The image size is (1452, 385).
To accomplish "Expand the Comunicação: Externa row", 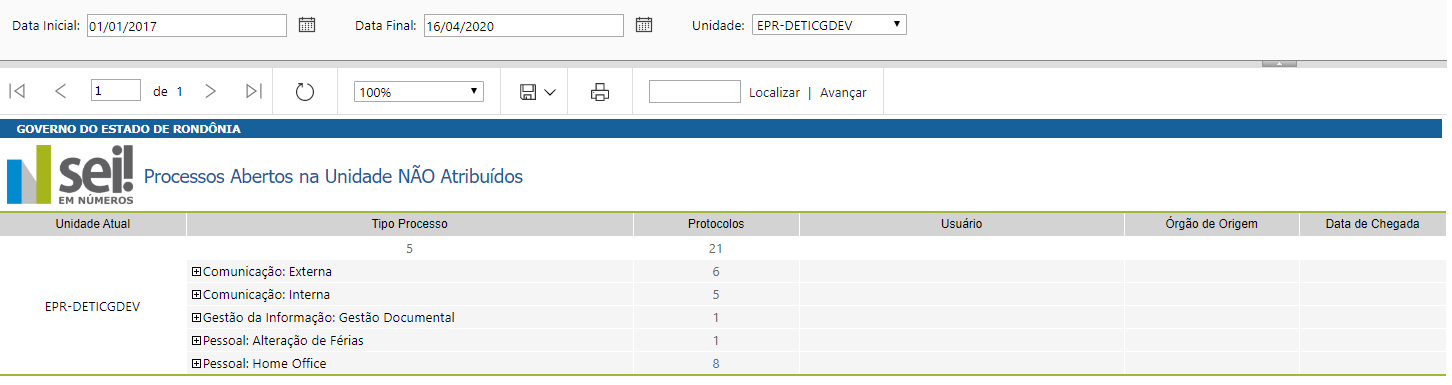I will click(x=196, y=272).
